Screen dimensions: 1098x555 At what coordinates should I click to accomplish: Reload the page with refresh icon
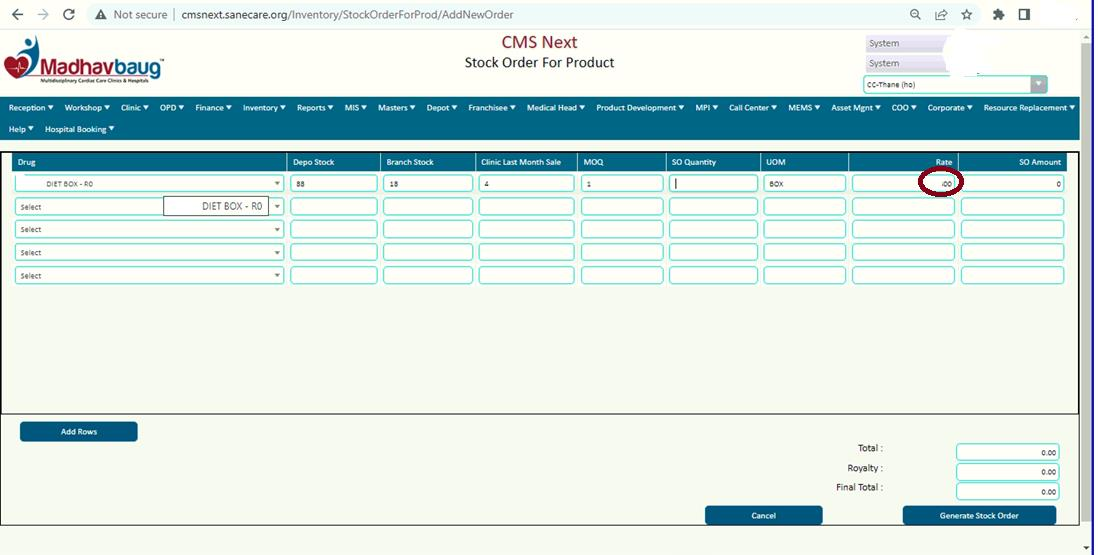click(x=68, y=15)
